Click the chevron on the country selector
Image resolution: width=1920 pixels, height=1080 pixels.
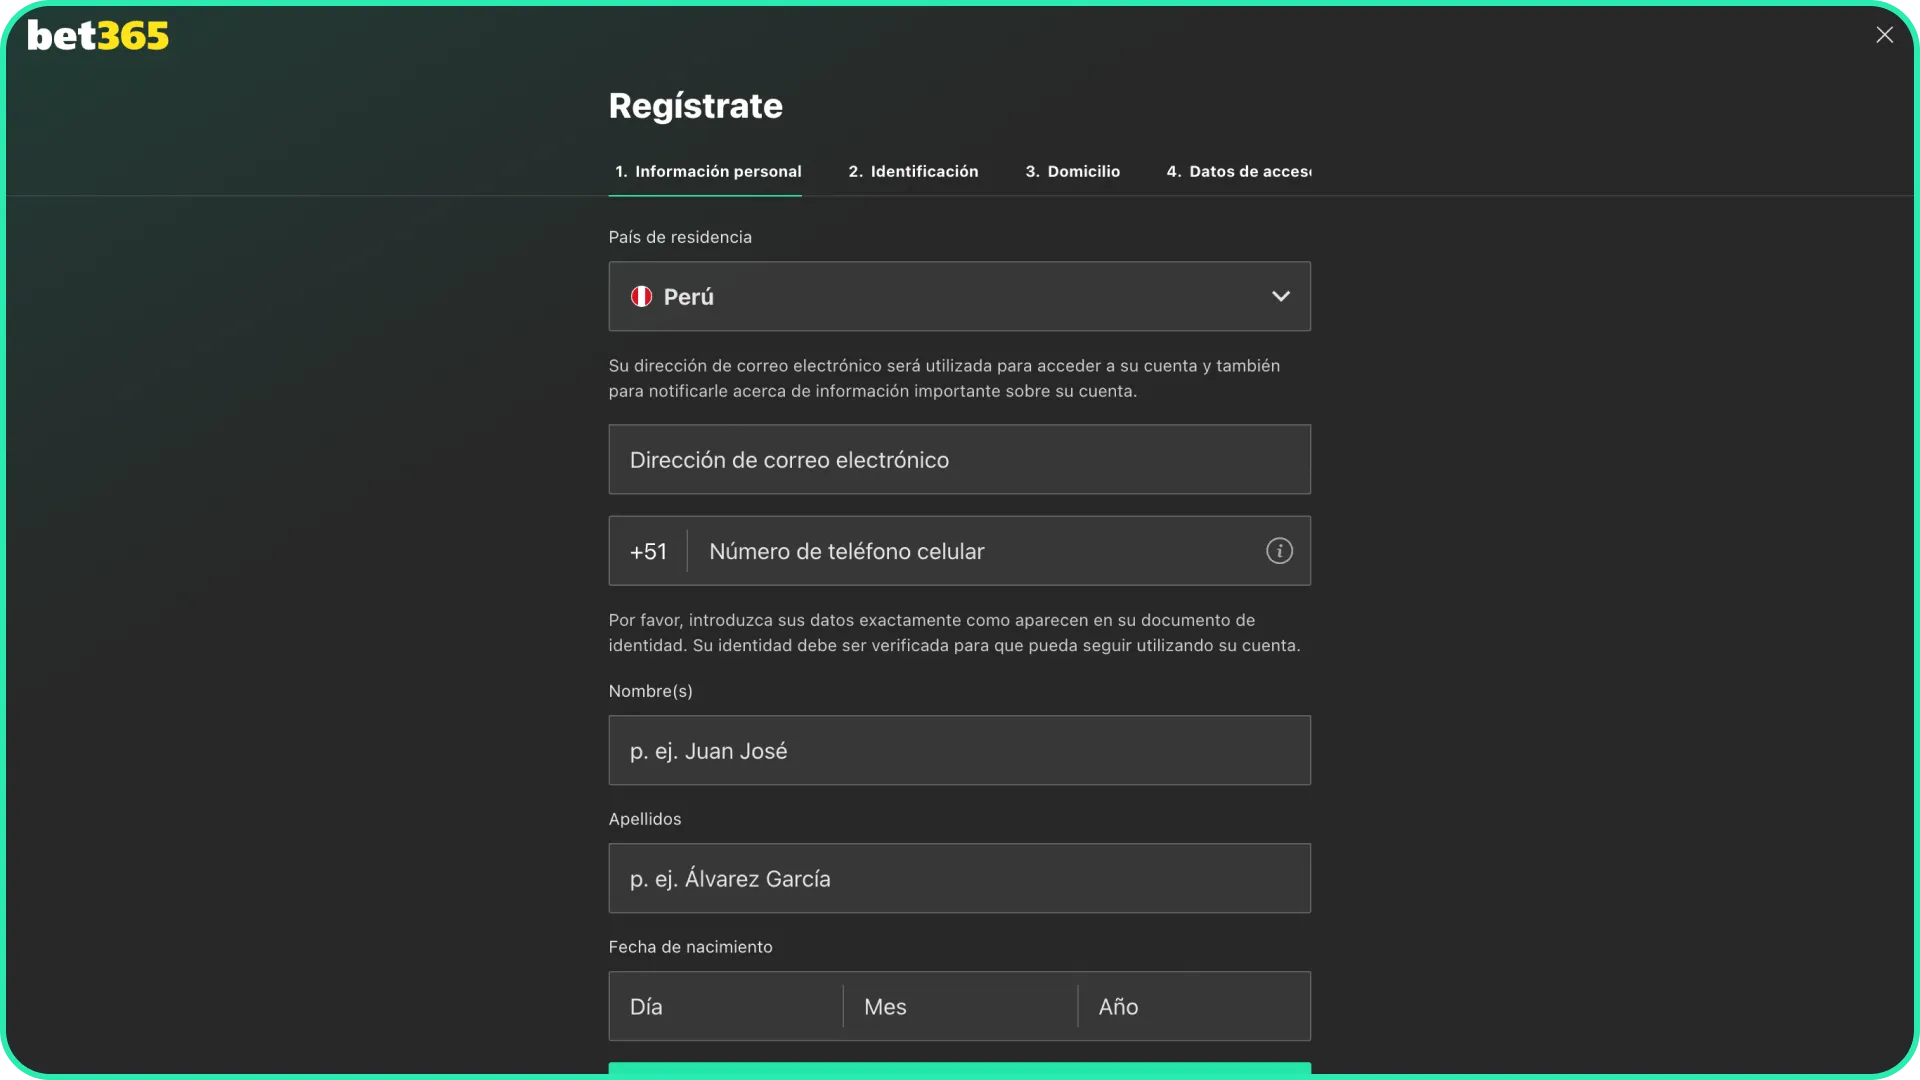click(x=1281, y=296)
